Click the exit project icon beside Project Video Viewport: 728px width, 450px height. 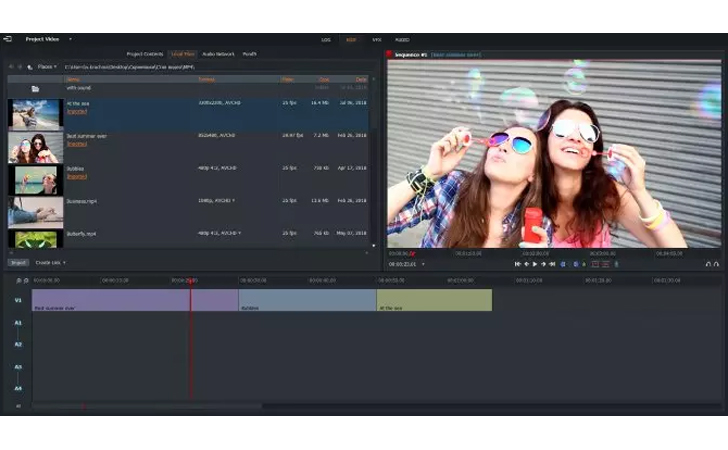[7, 39]
